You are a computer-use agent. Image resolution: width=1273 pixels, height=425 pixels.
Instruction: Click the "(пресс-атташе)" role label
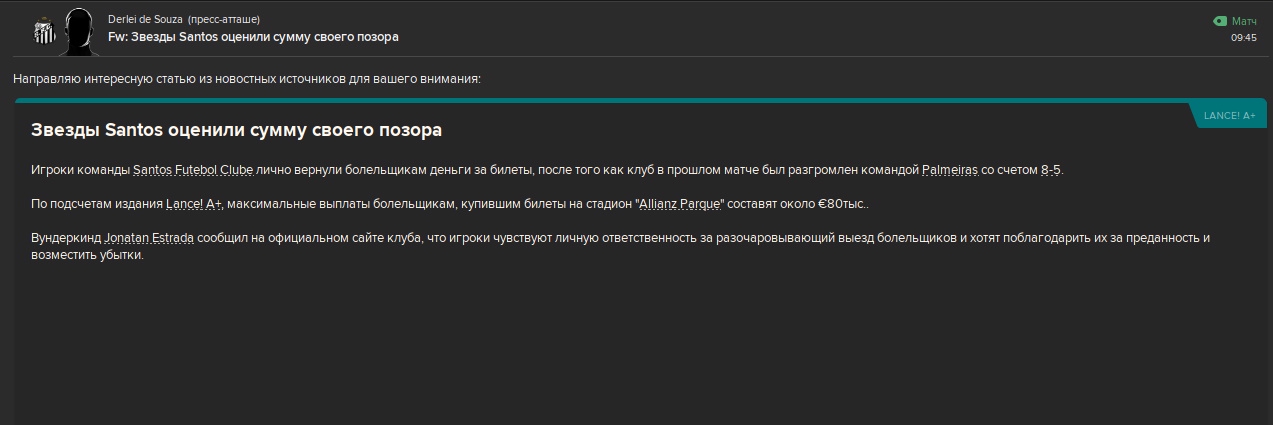coord(223,20)
